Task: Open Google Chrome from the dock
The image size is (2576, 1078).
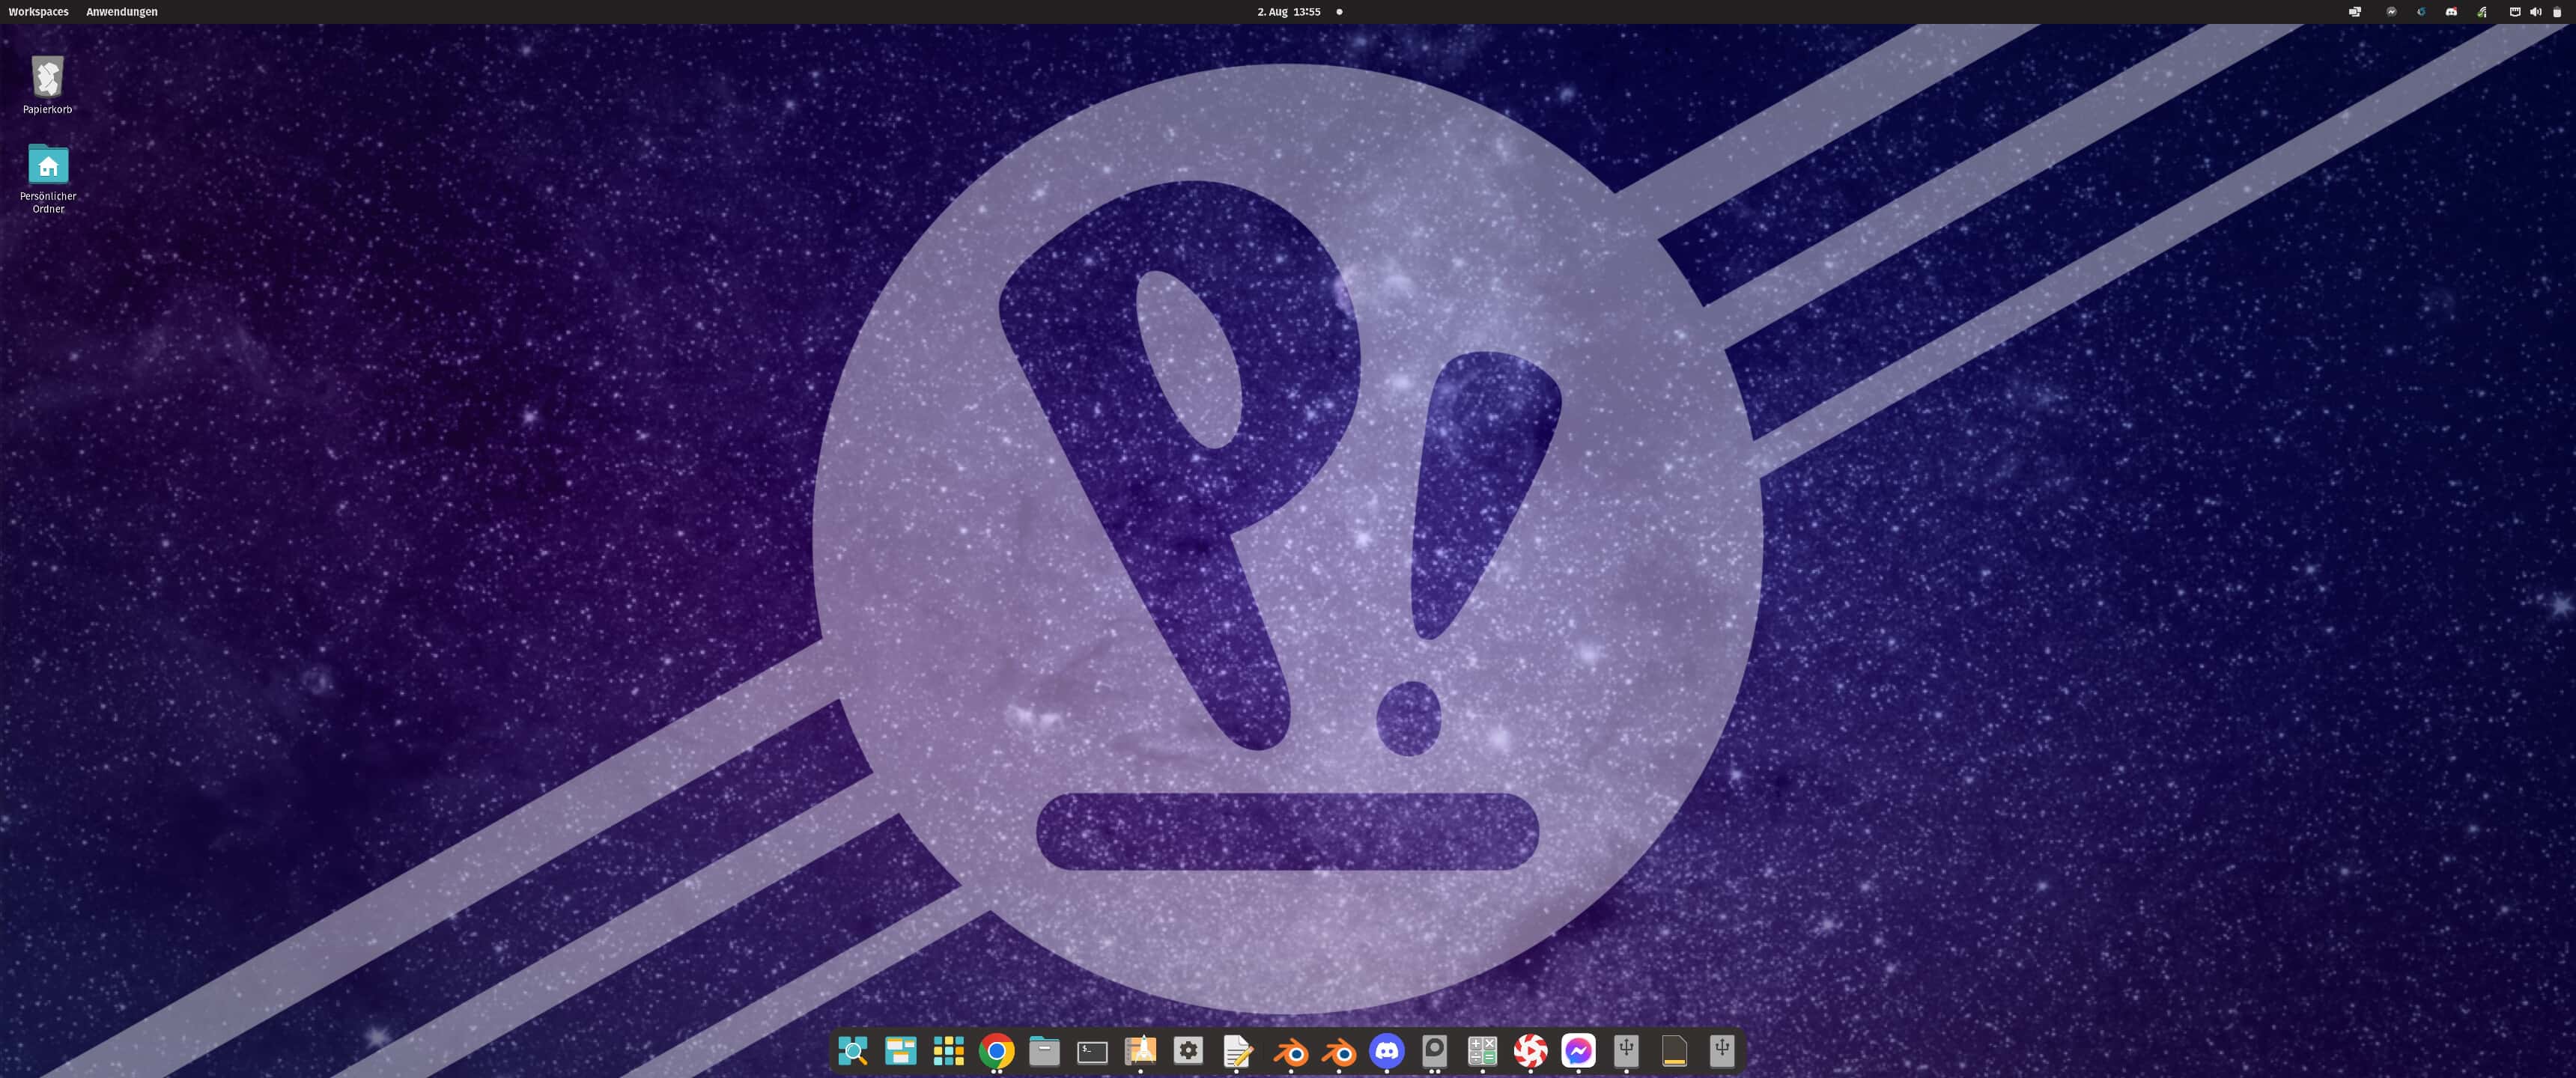Action: click(996, 1051)
